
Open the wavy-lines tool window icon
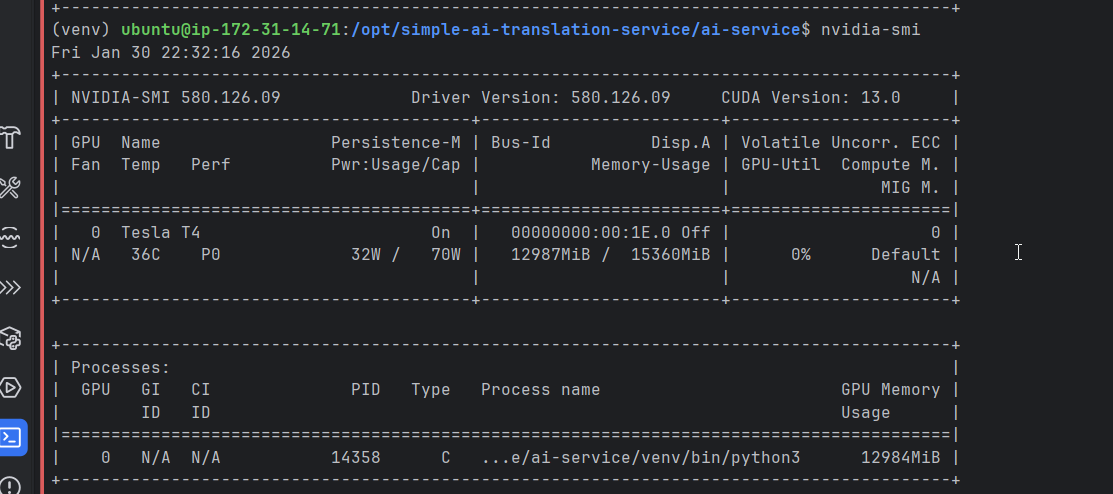[x=10, y=238]
